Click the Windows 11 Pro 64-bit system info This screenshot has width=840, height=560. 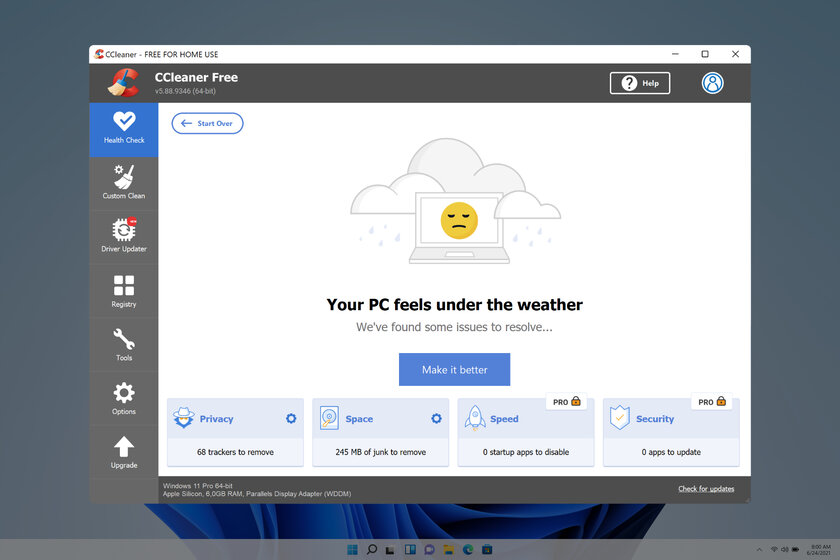coord(198,486)
